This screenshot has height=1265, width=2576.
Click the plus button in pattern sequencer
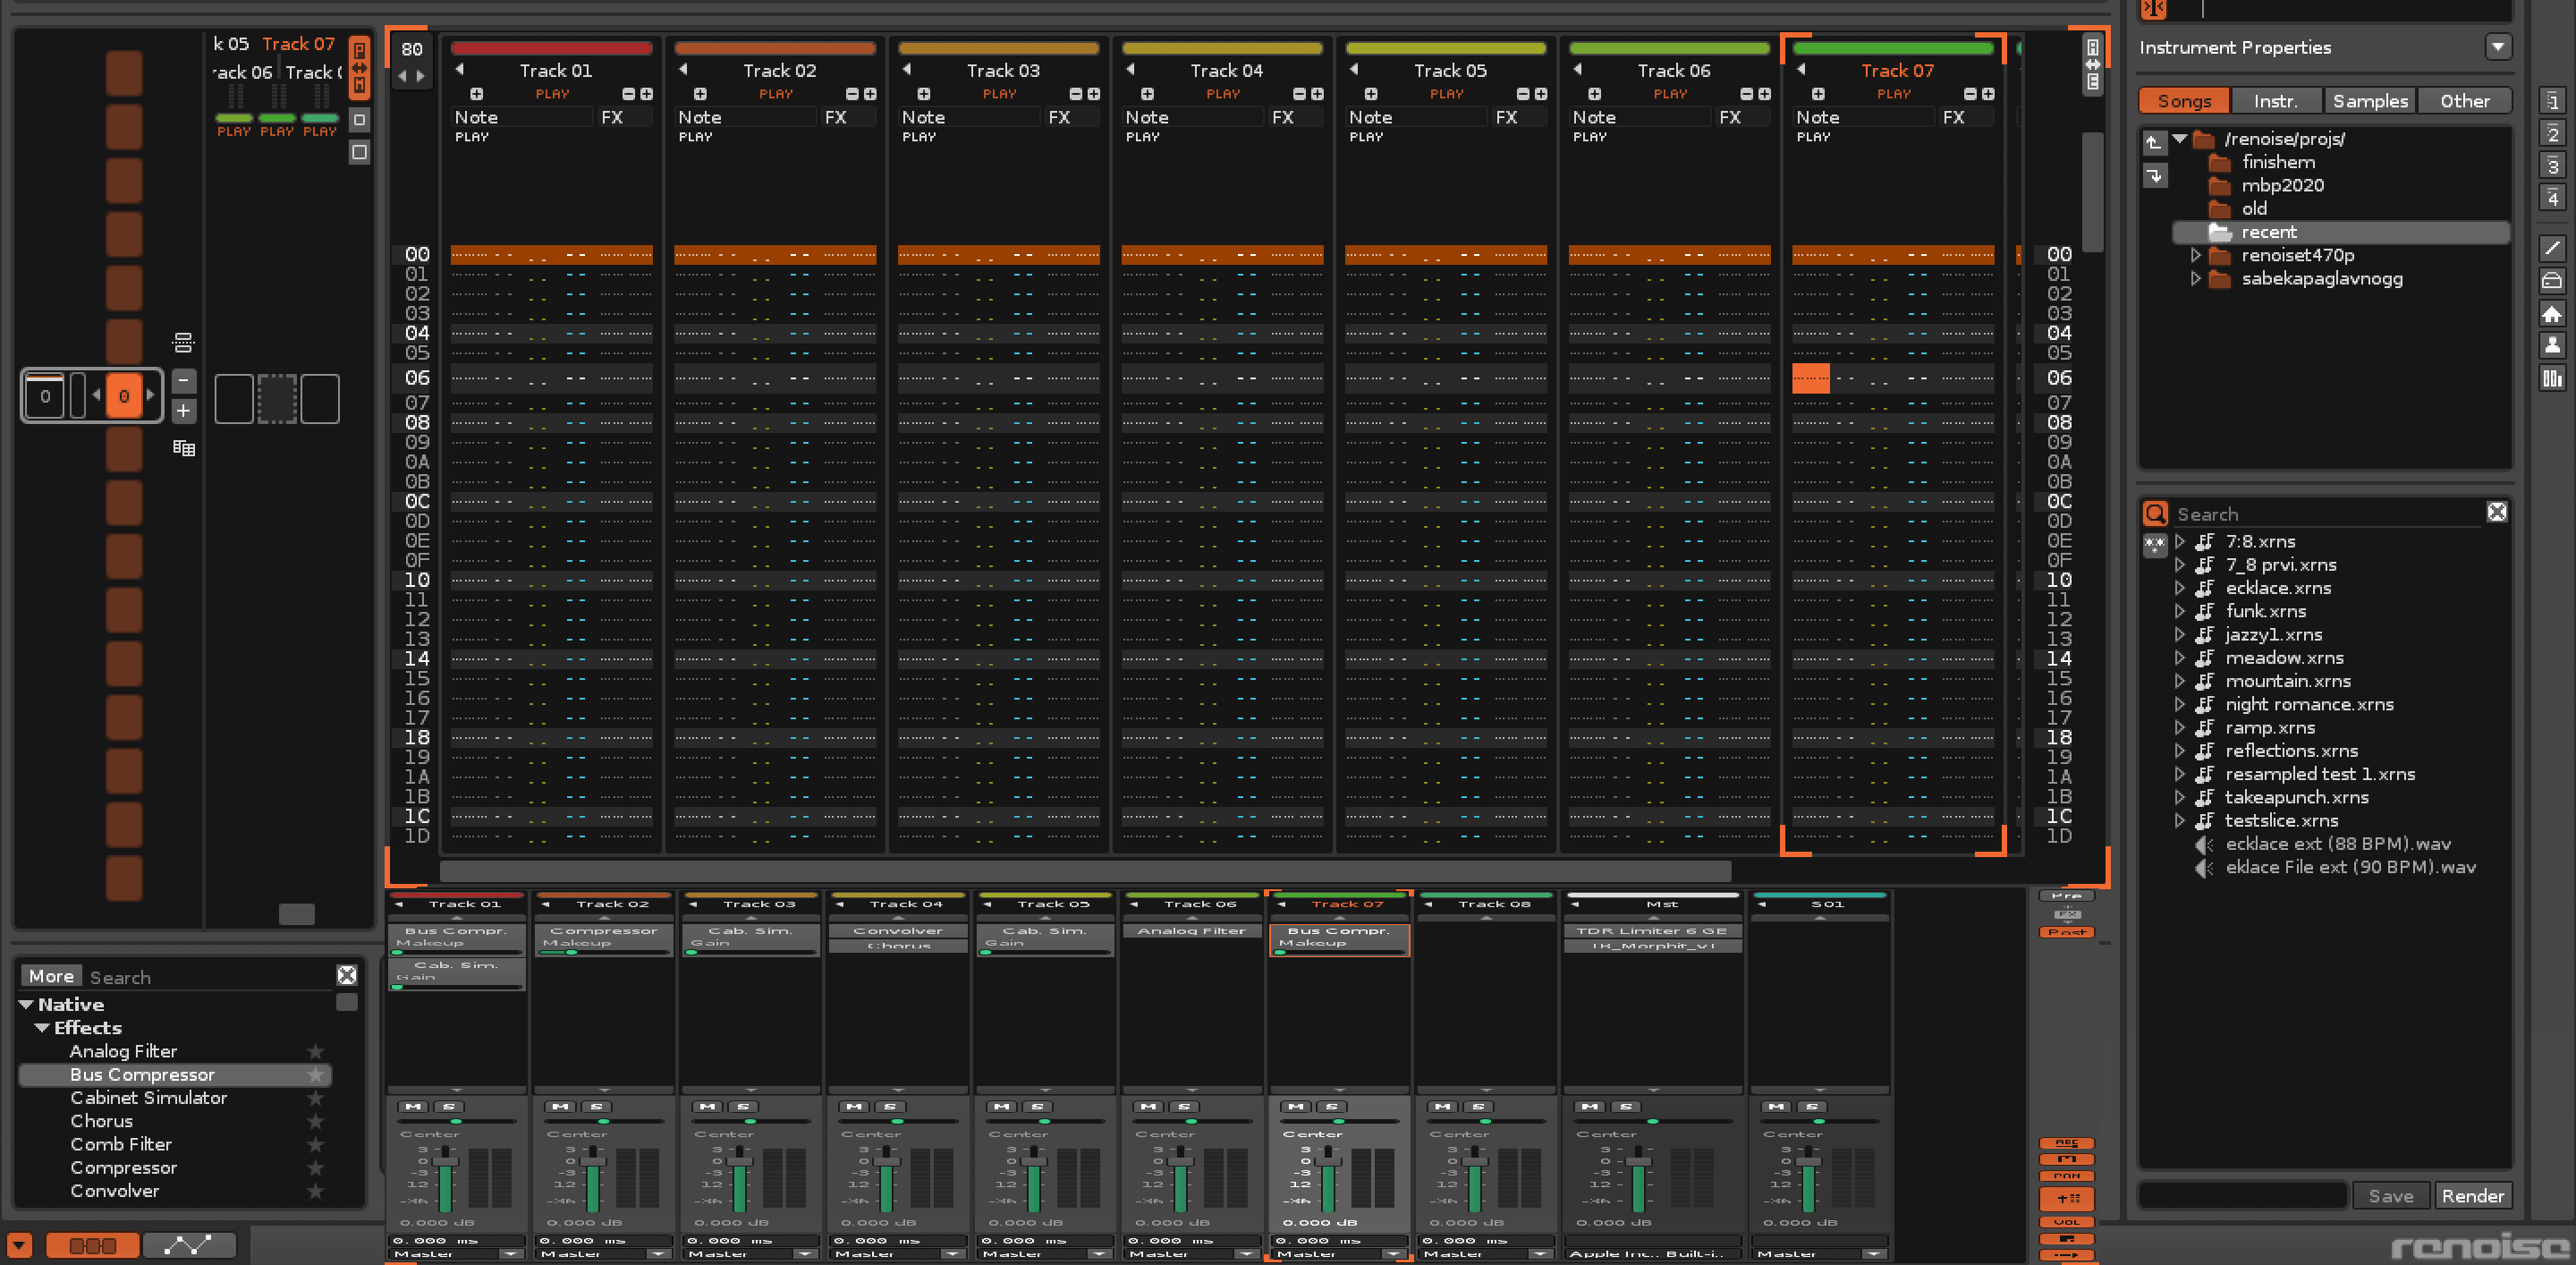pos(183,411)
